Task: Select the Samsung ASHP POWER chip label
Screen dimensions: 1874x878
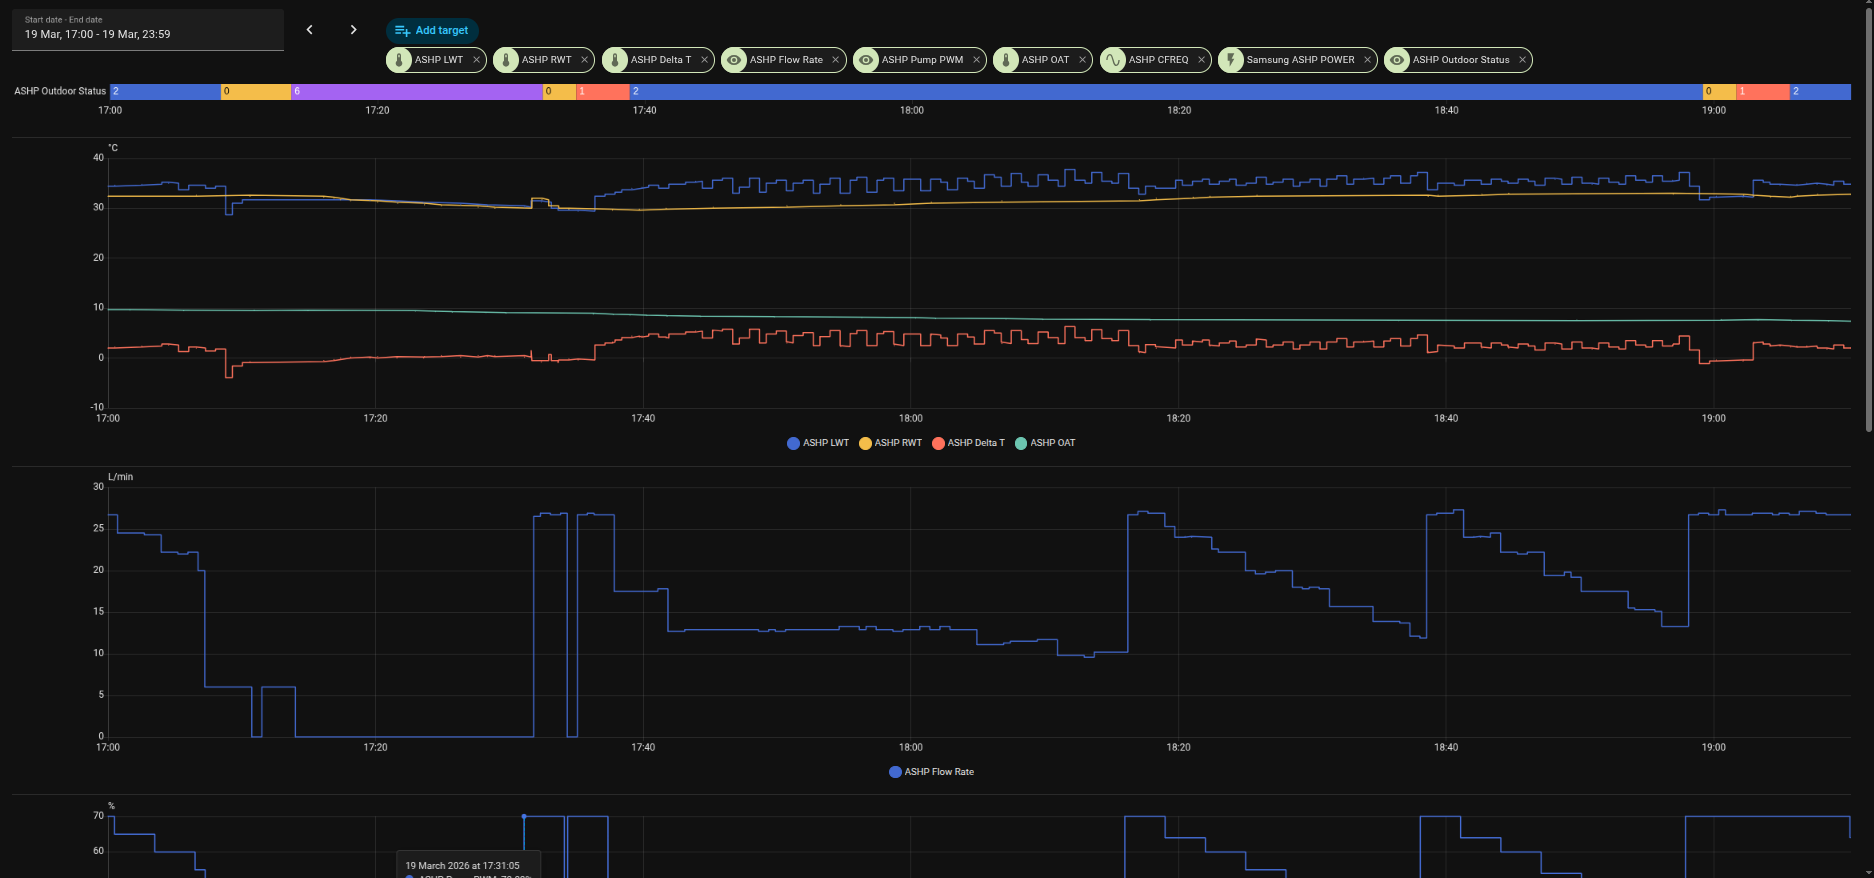Action: point(1300,60)
